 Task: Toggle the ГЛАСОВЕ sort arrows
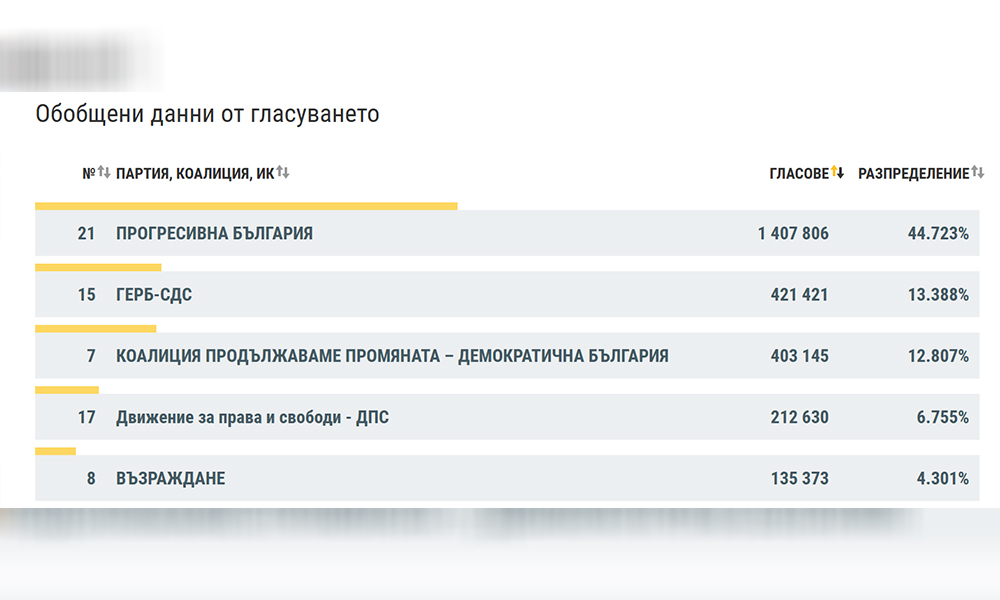(837, 173)
